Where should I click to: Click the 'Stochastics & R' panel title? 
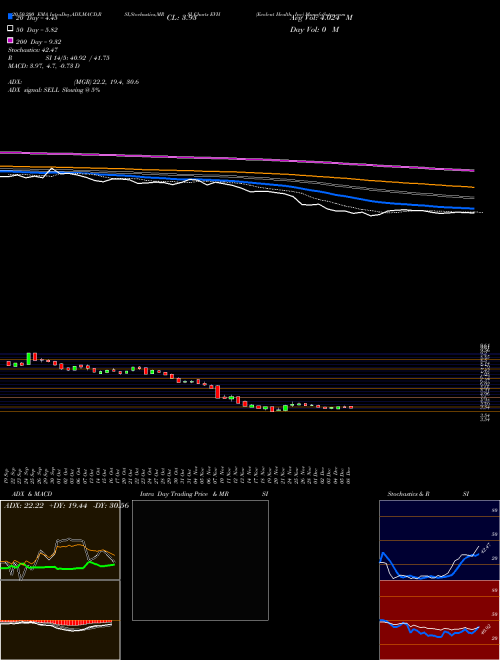[x=409, y=494]
